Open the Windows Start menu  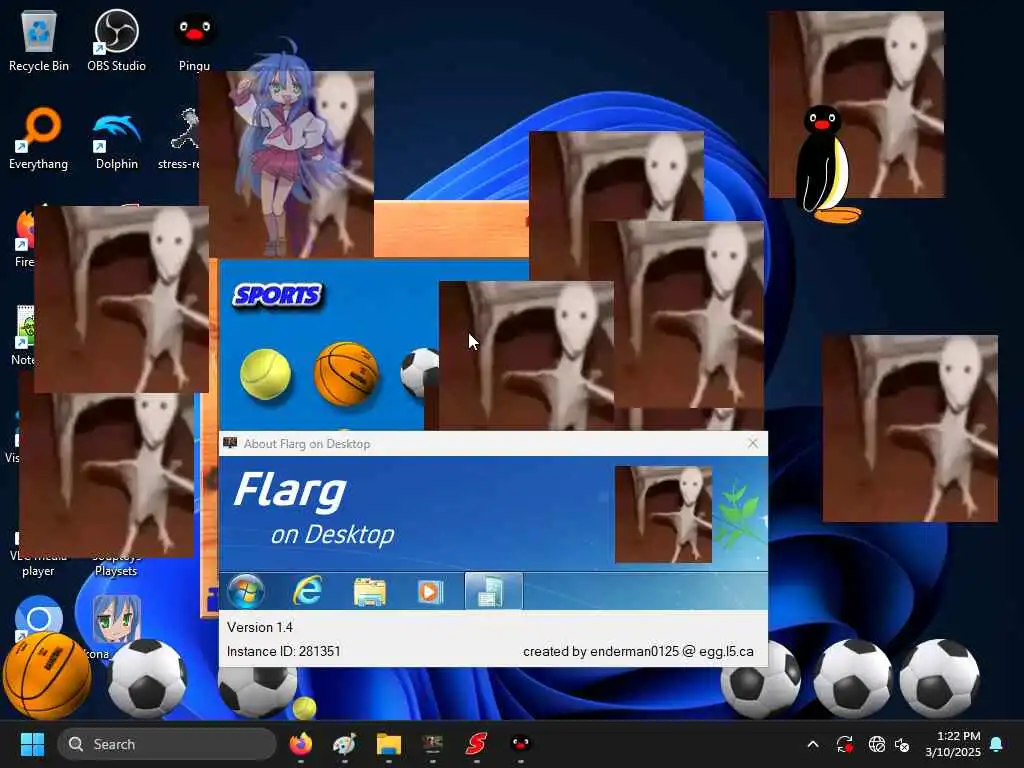[x=32, y=744]
